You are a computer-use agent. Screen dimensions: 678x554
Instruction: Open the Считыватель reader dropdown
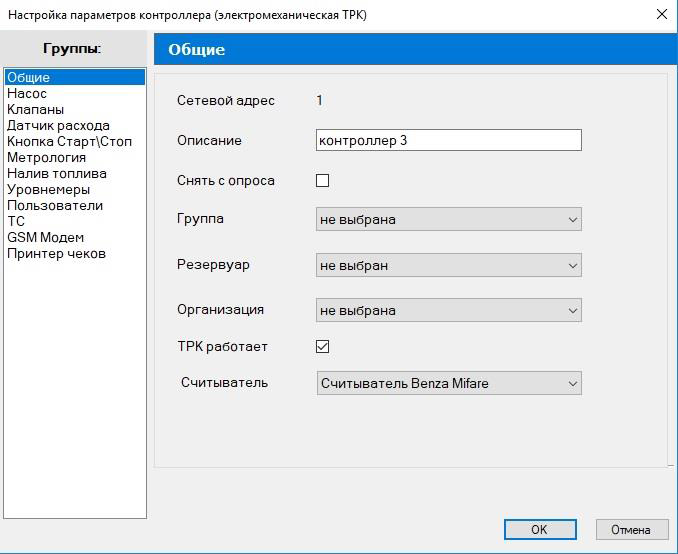coord(449,383)
